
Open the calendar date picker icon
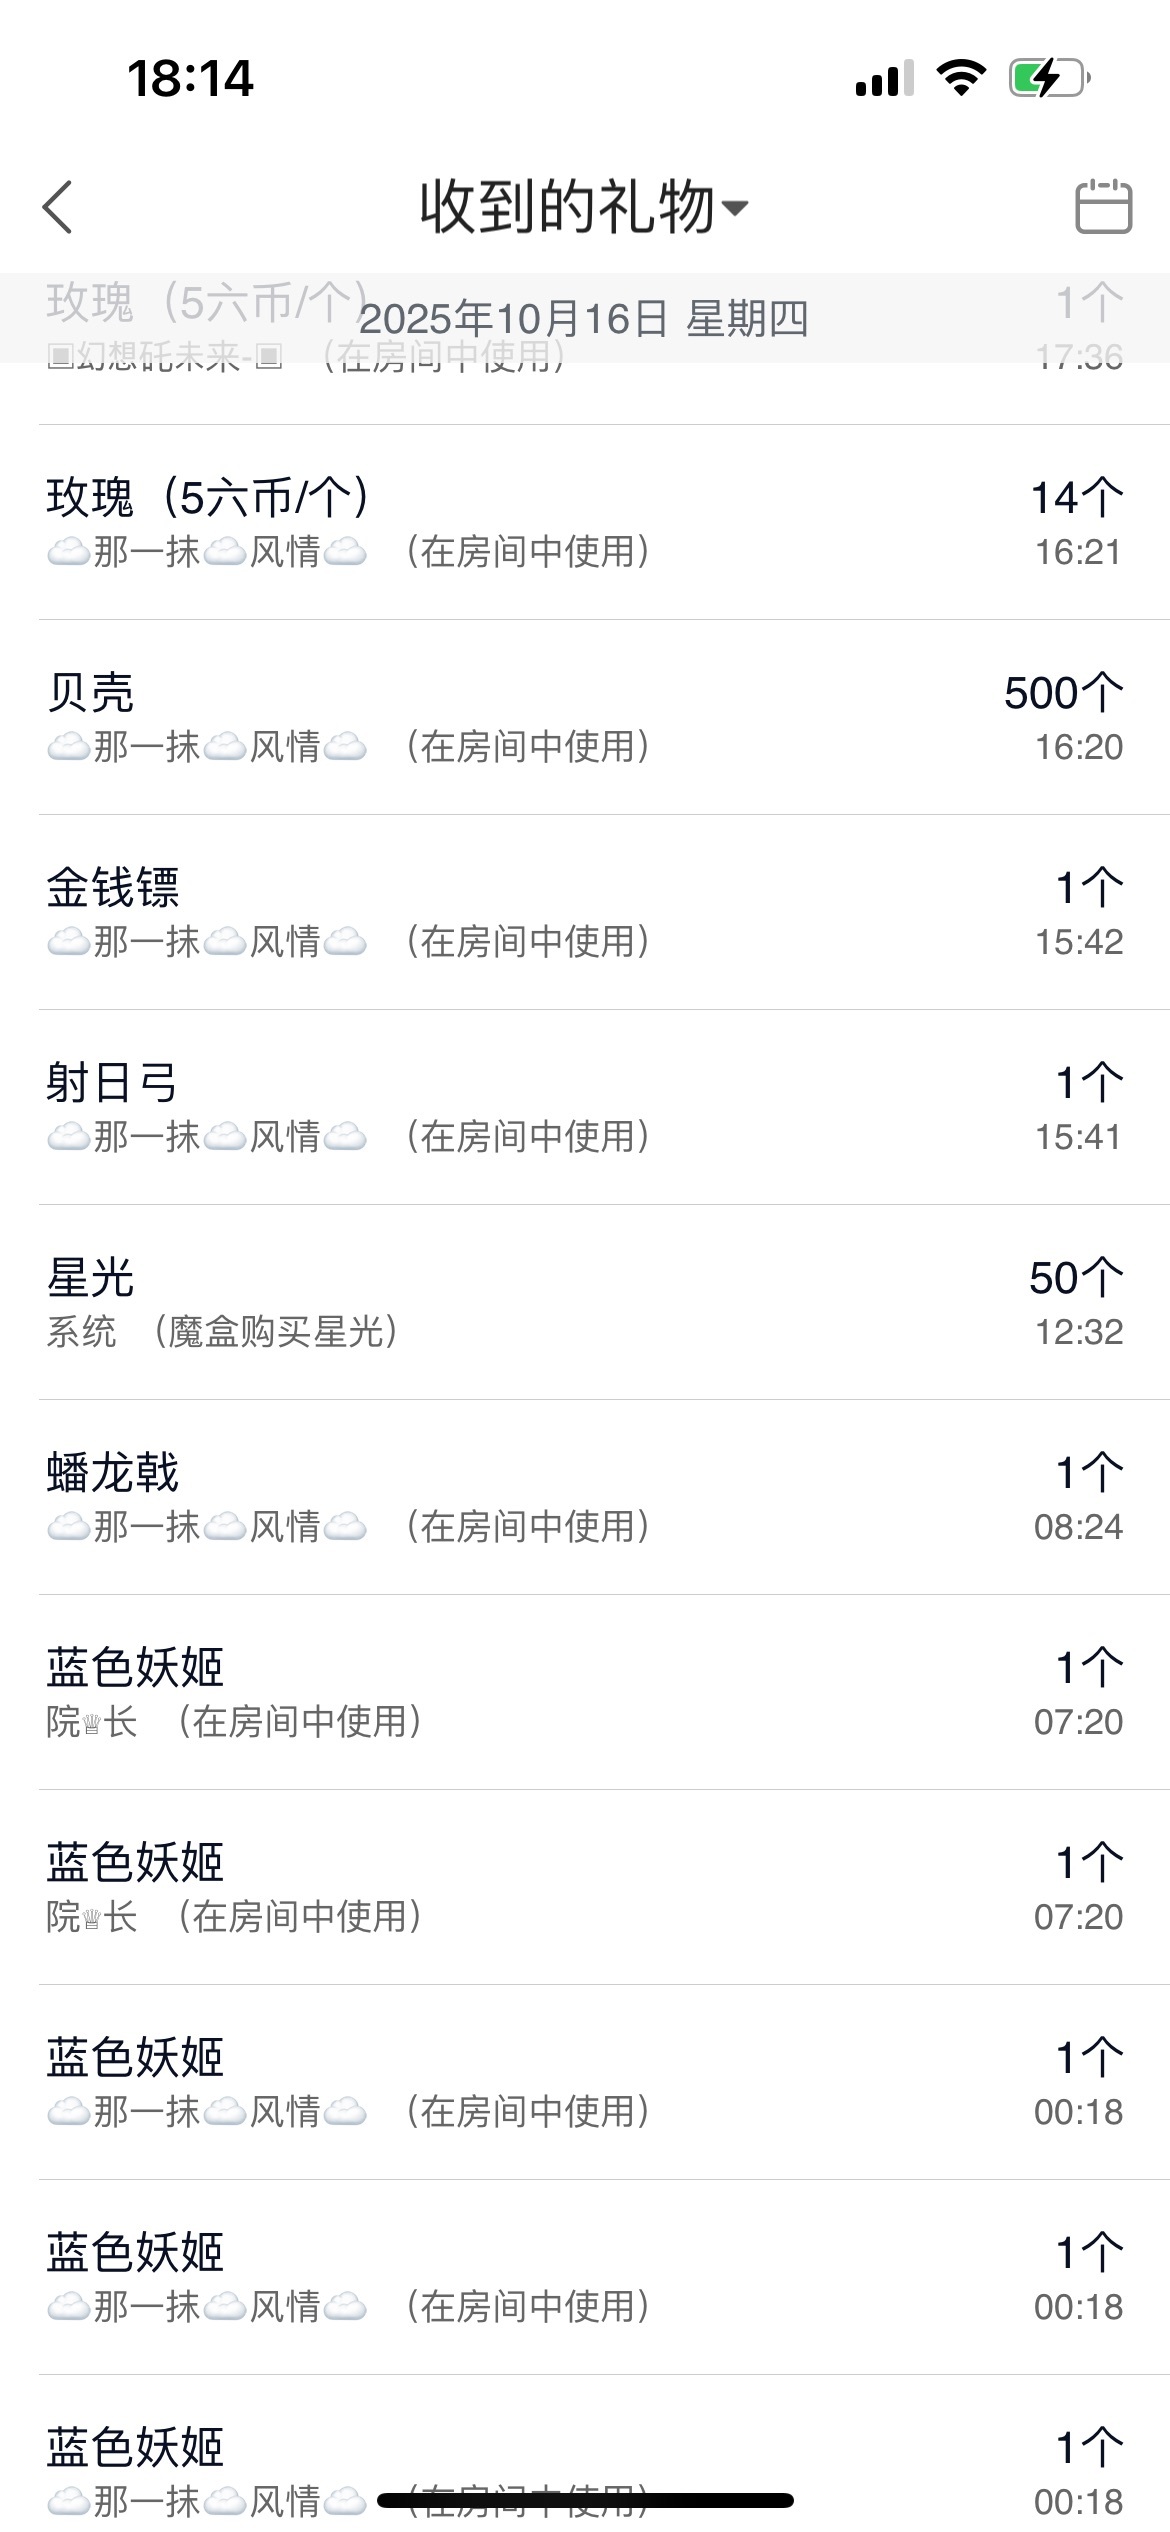pyautogui.click(x=1103, y=207)
